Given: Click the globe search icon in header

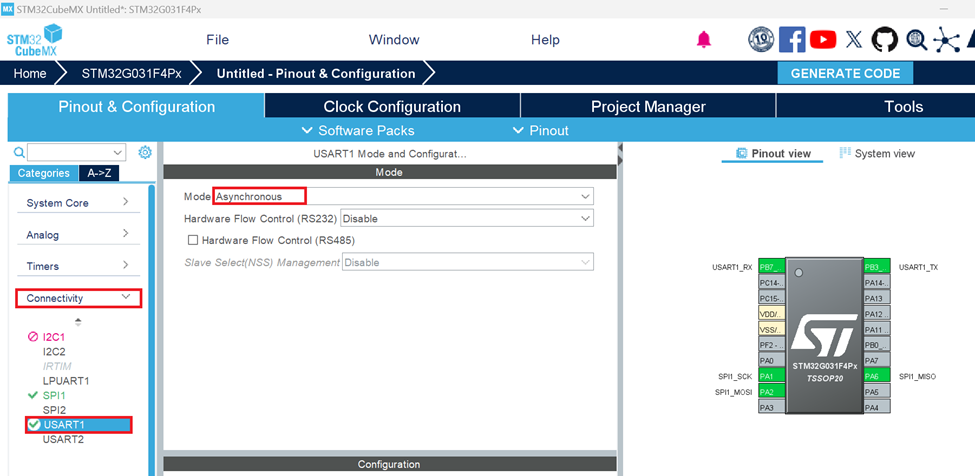Looking at the screenshot, I should pyautogui.click(x=917, y=40).
